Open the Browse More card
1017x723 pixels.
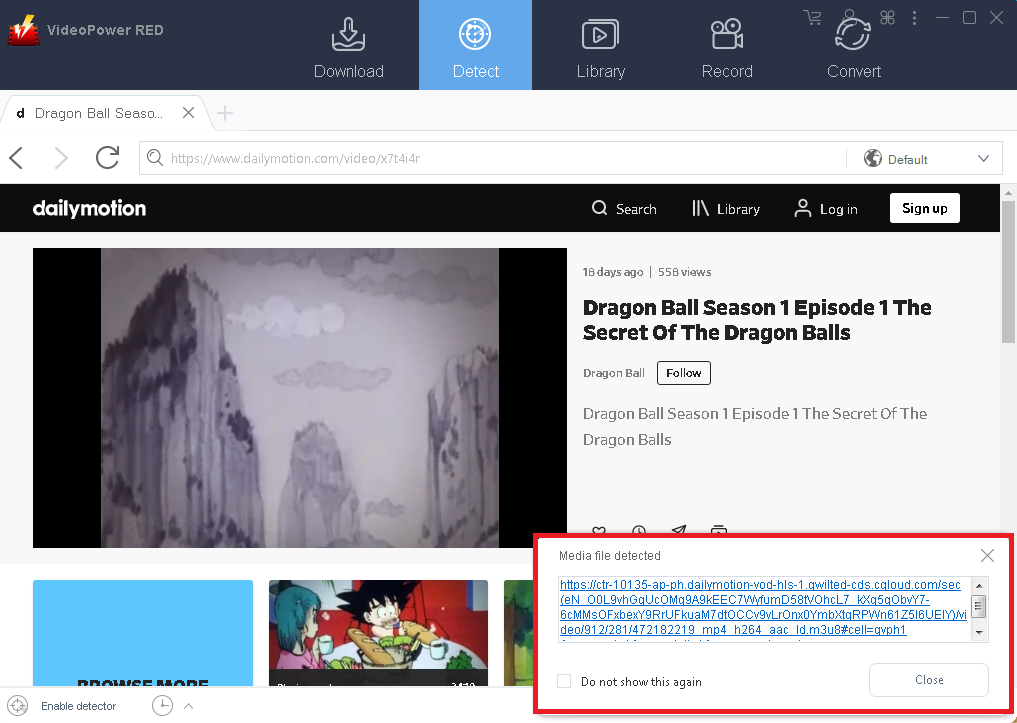tap(143, 633)
